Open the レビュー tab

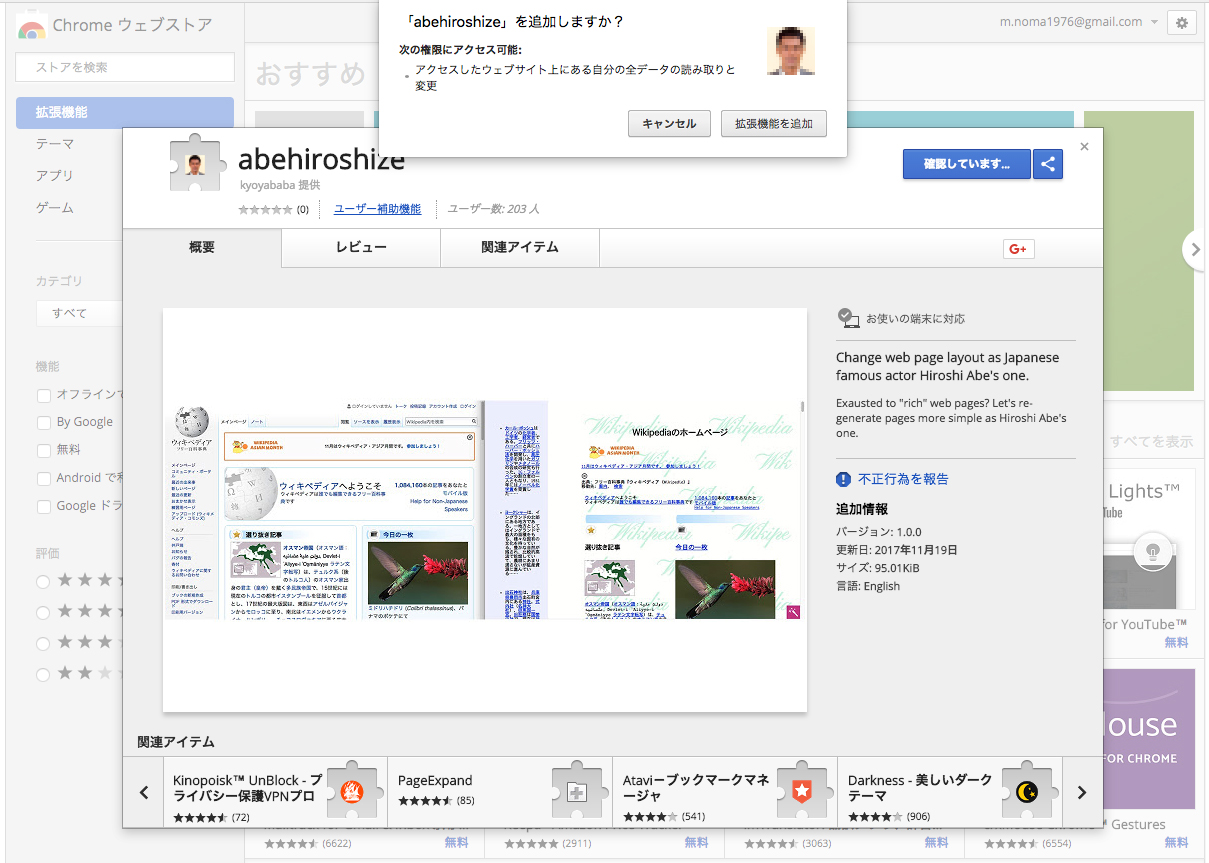tap(361, 247)
